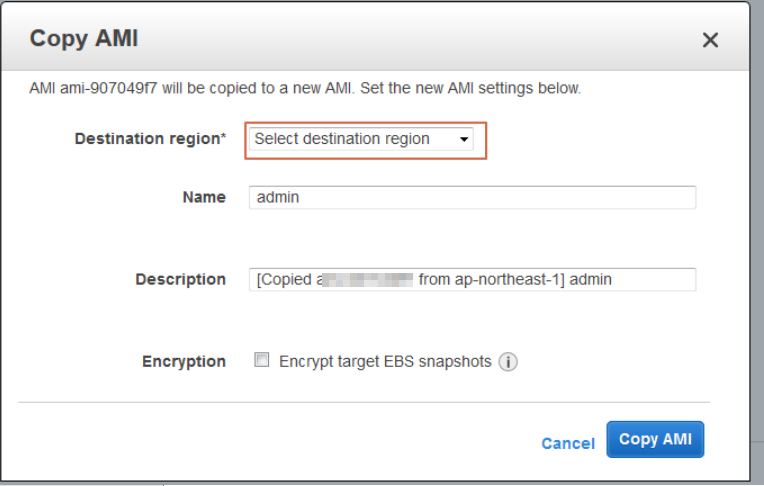Close the Copy AMI dialog with X
The image size is (764, 486).
710,40
